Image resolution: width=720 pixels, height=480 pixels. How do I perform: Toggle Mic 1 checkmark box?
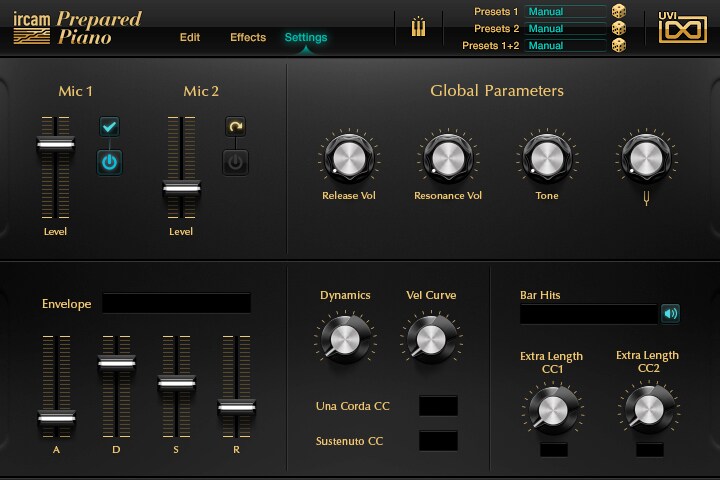[109, 126]
